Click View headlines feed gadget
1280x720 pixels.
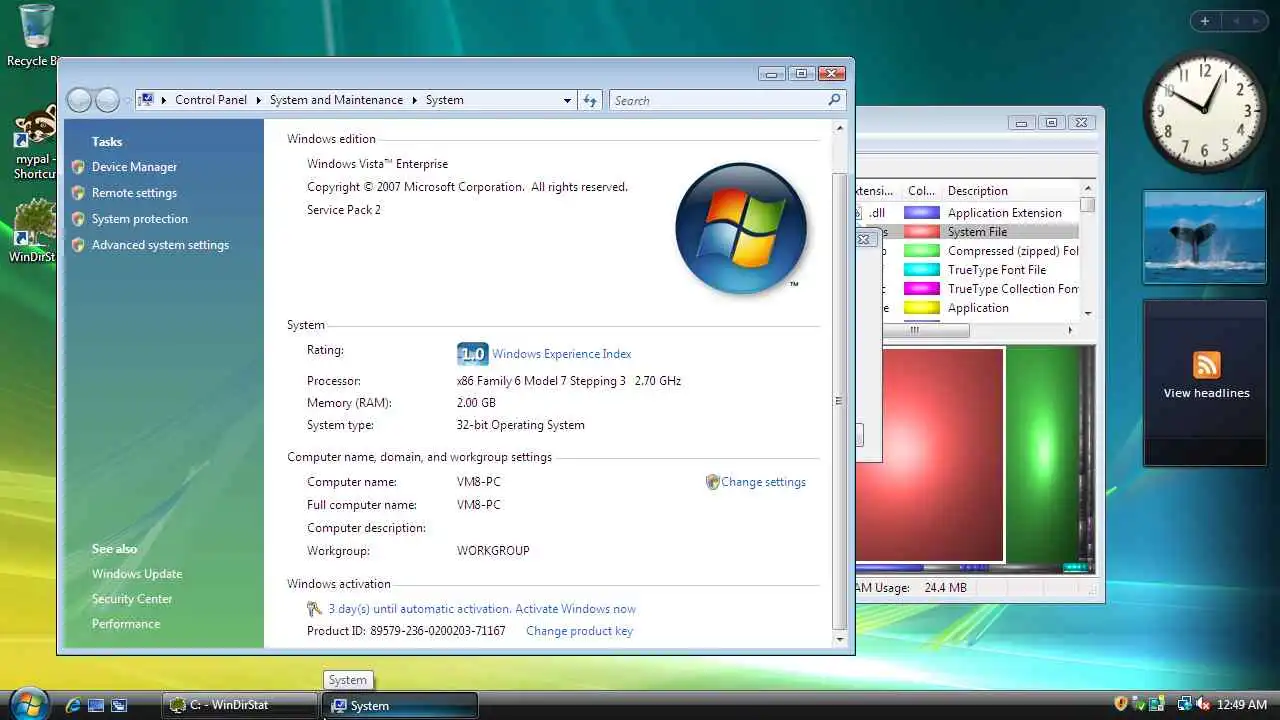1206,382
